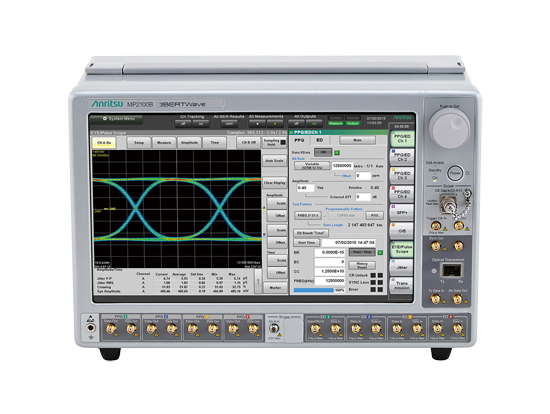The width and height of the screenshot is (550, 414).
Task: Open the Jitter measurement panel
Action: (x=402, y=267)
